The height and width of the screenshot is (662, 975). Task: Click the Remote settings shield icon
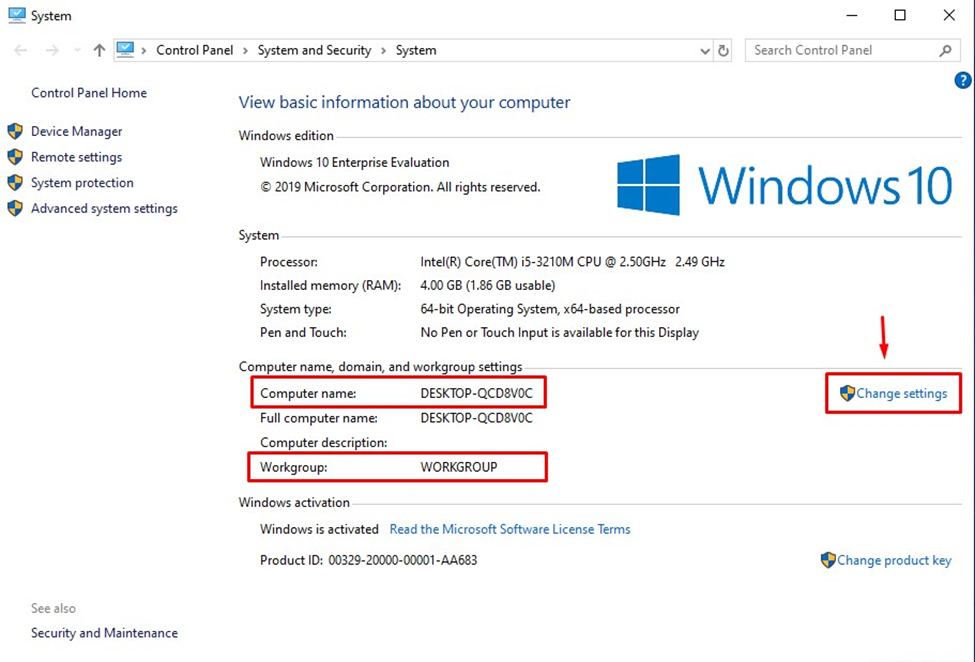coord(14,157)
